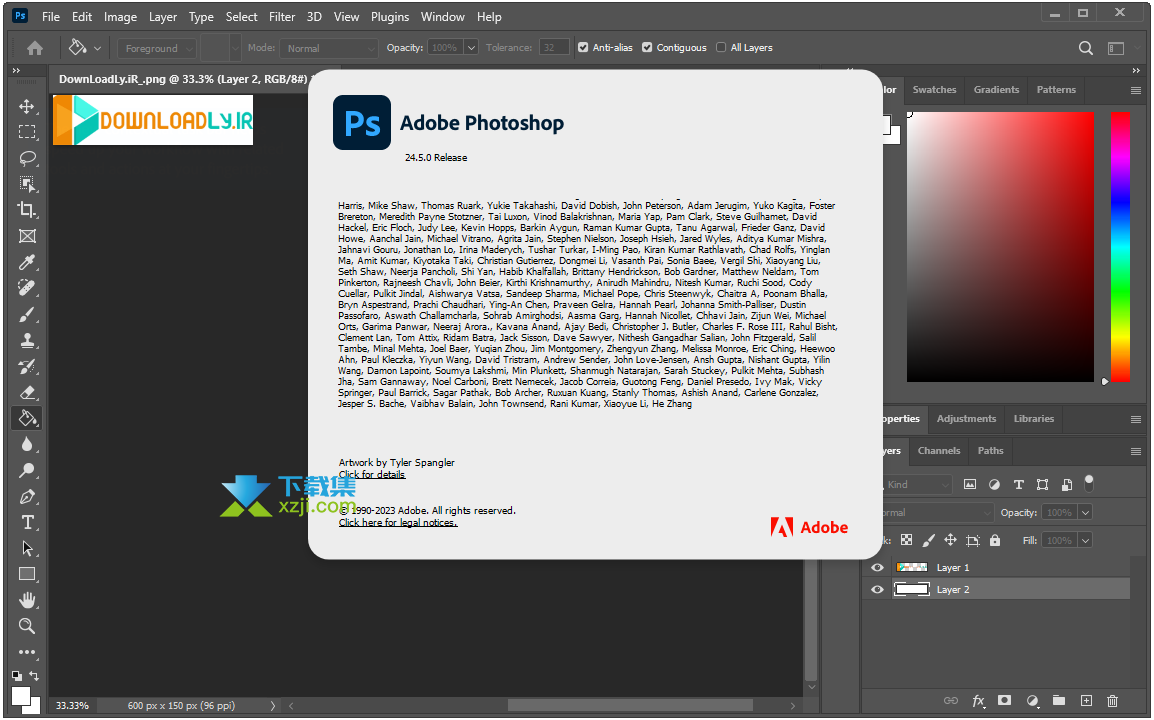Open the Plugins menu
Screen dimensions: 1154x720
click(389, 16)
